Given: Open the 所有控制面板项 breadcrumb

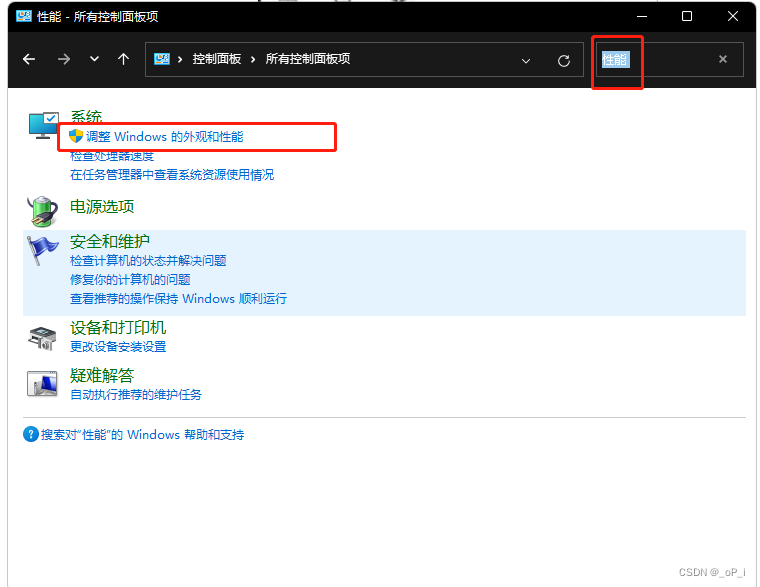Looking at the screenshot, I should 308,59.
